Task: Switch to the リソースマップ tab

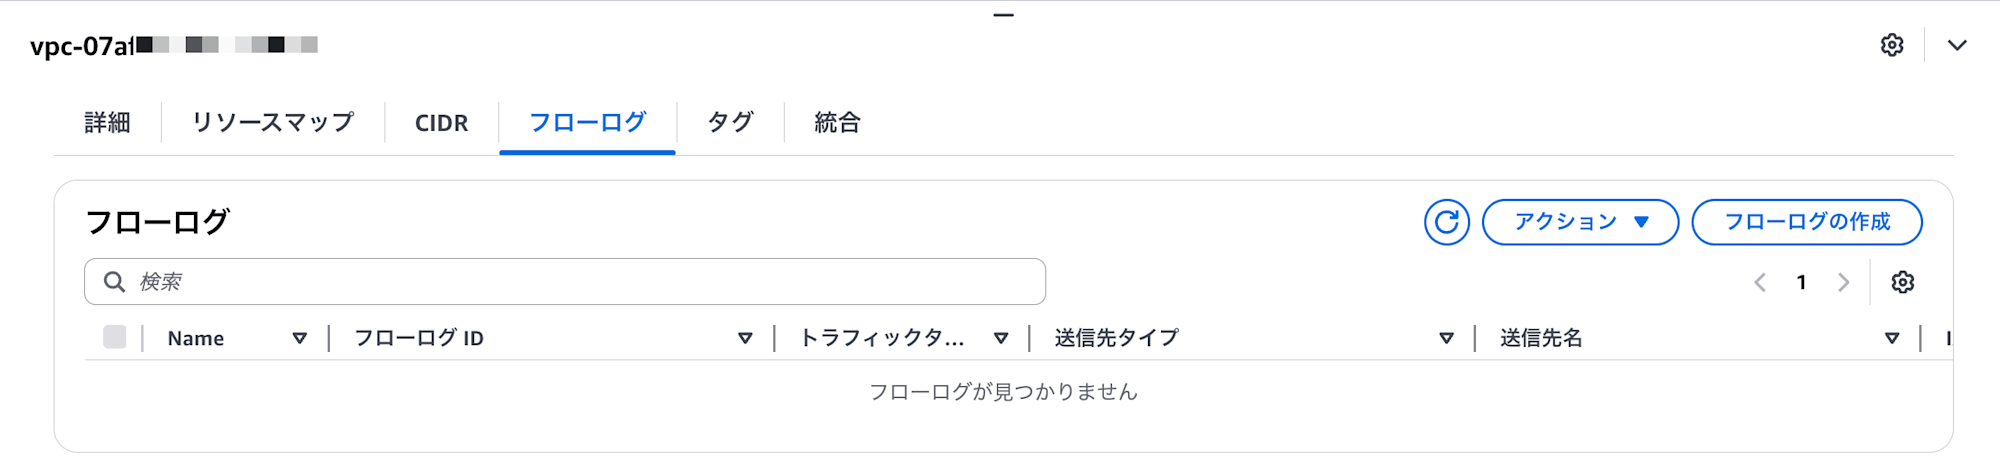Action: coord(273,123)
